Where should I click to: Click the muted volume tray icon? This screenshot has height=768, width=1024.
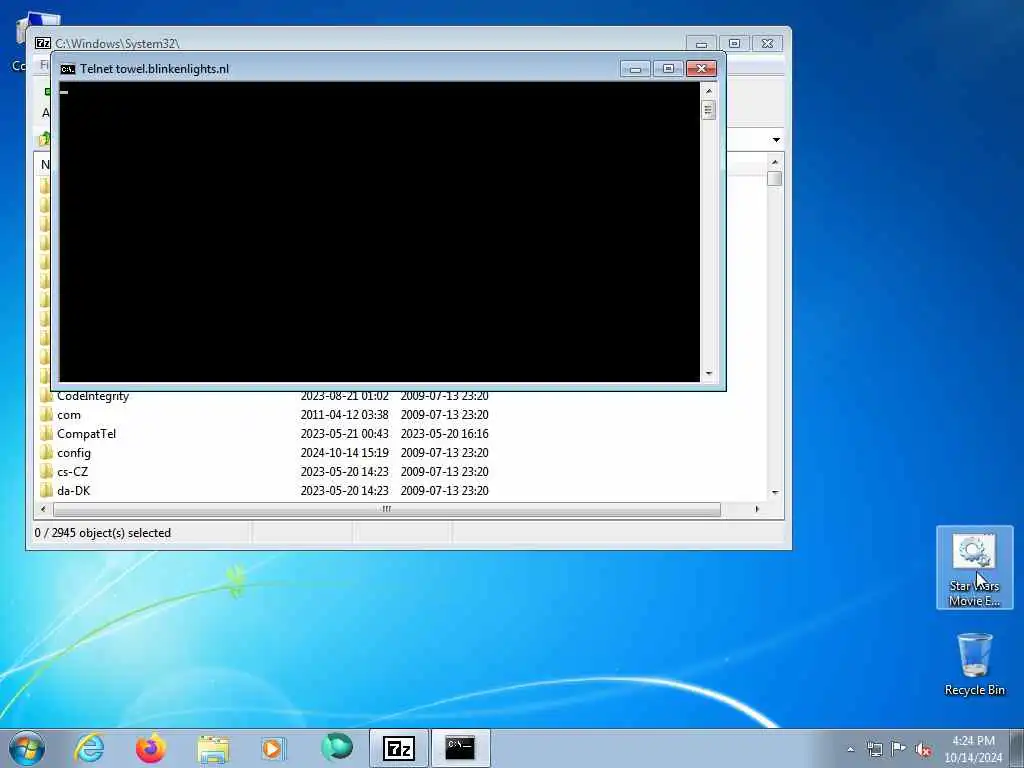coord(923,749)
